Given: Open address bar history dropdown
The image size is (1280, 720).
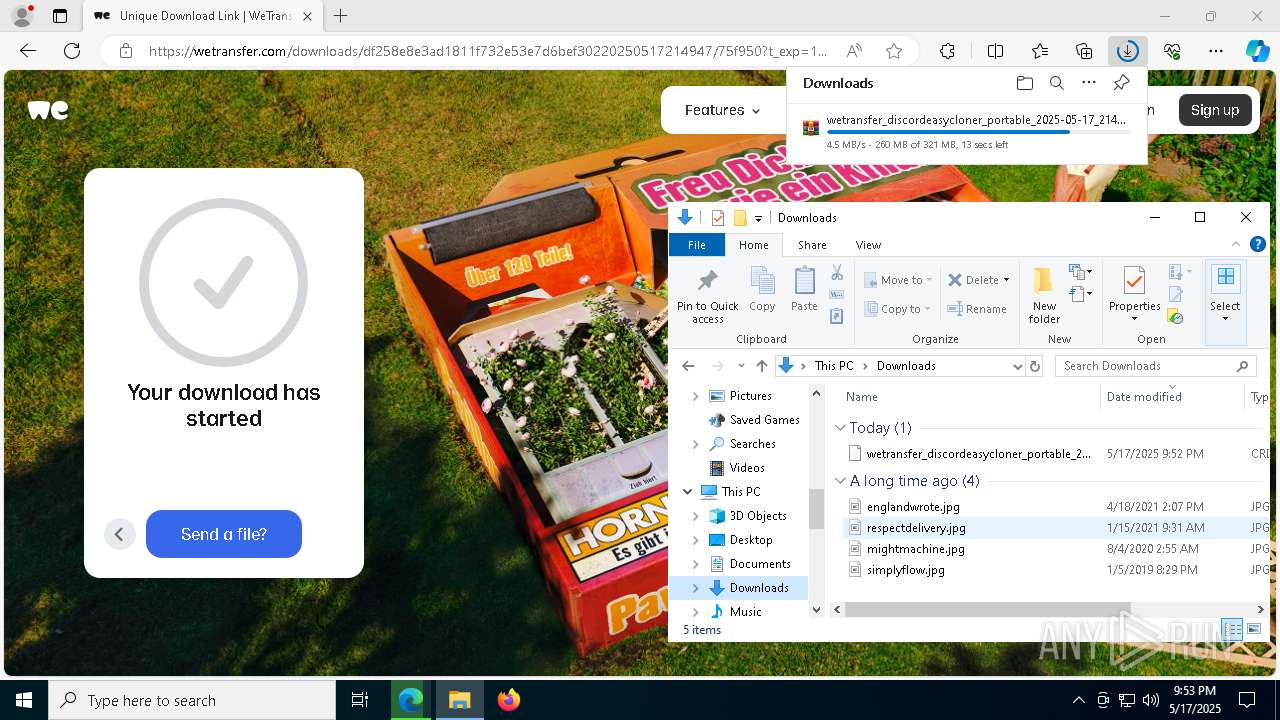Looking at the screenshot, I should tap(1018, 366).
